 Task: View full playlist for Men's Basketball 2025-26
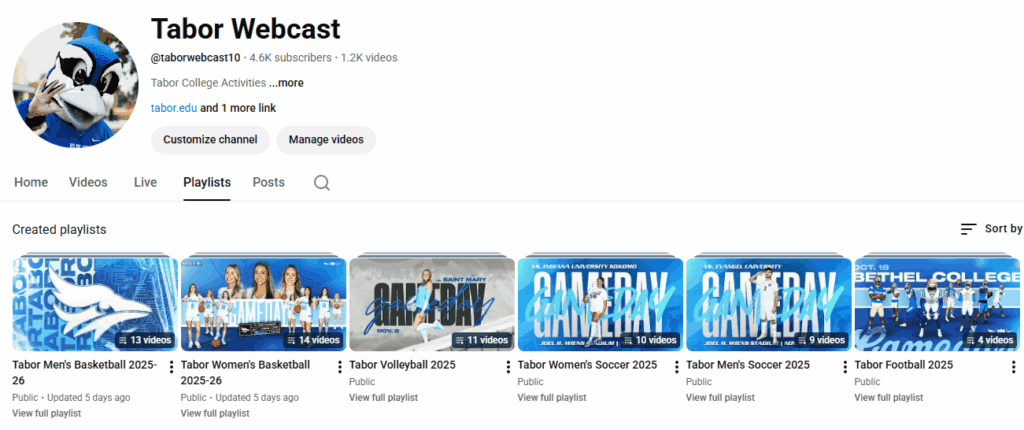pos(46,413)
